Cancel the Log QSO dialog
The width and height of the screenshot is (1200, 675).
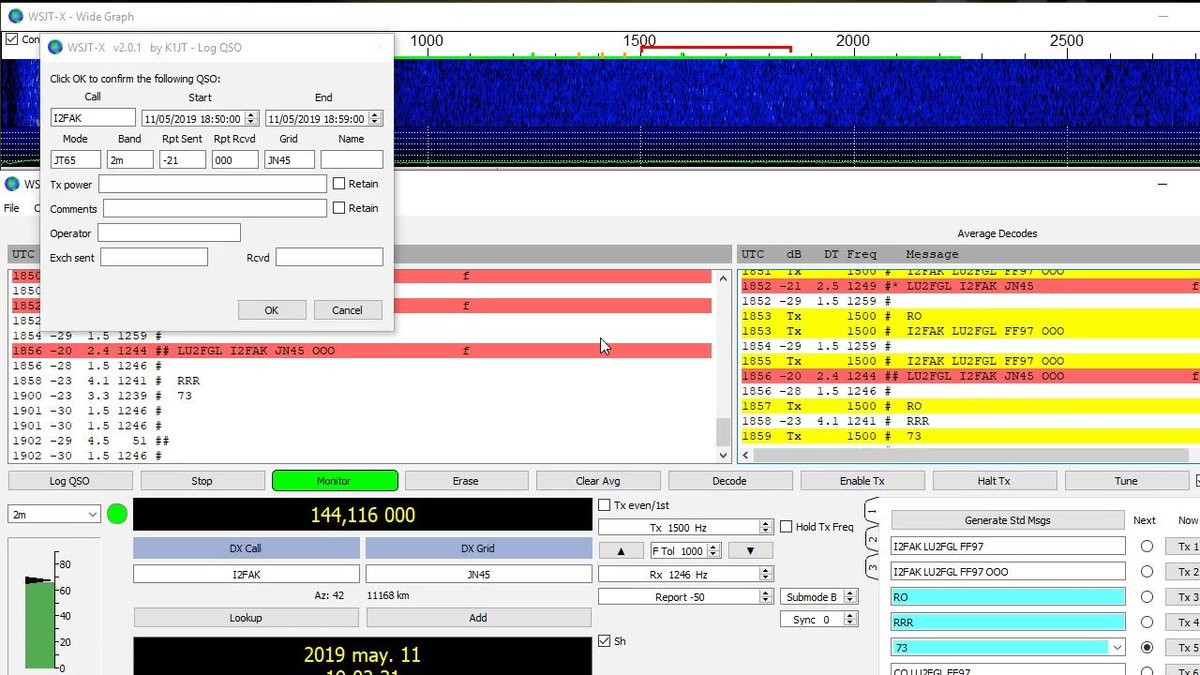coord(347,310)
